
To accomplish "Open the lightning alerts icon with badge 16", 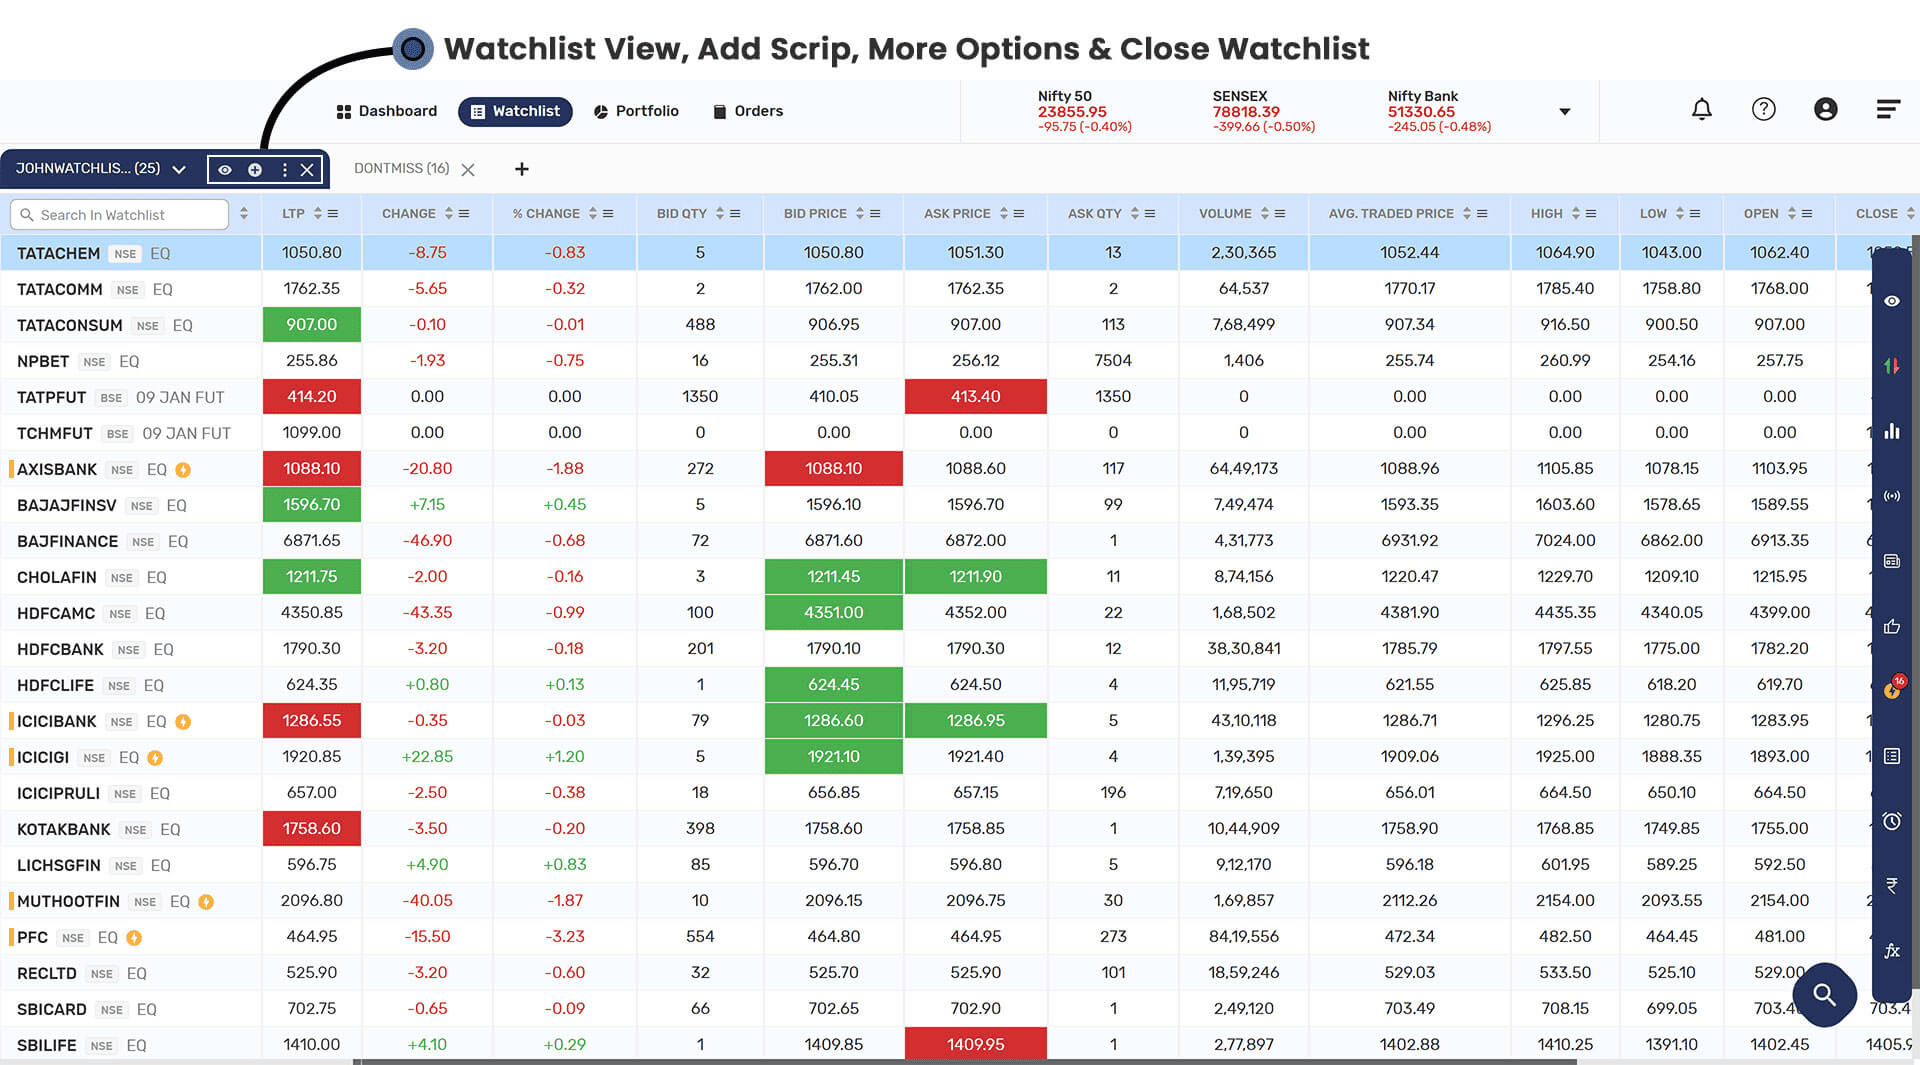I will tap(1893, 688).
